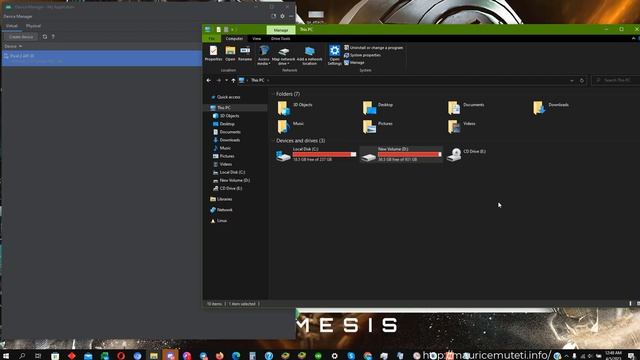Sort by the Device column header
640x360 pixels.
pos(13,47)
